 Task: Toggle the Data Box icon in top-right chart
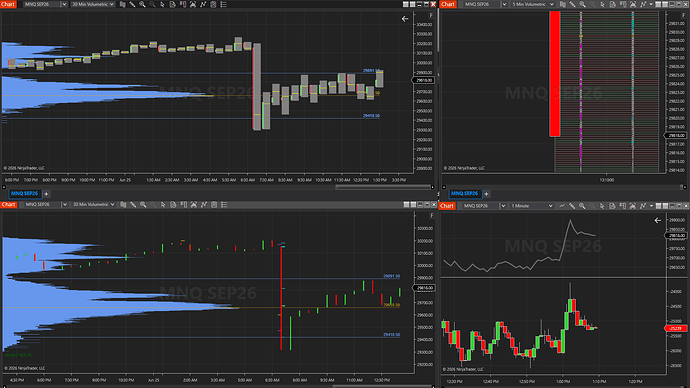pos(613,4)
